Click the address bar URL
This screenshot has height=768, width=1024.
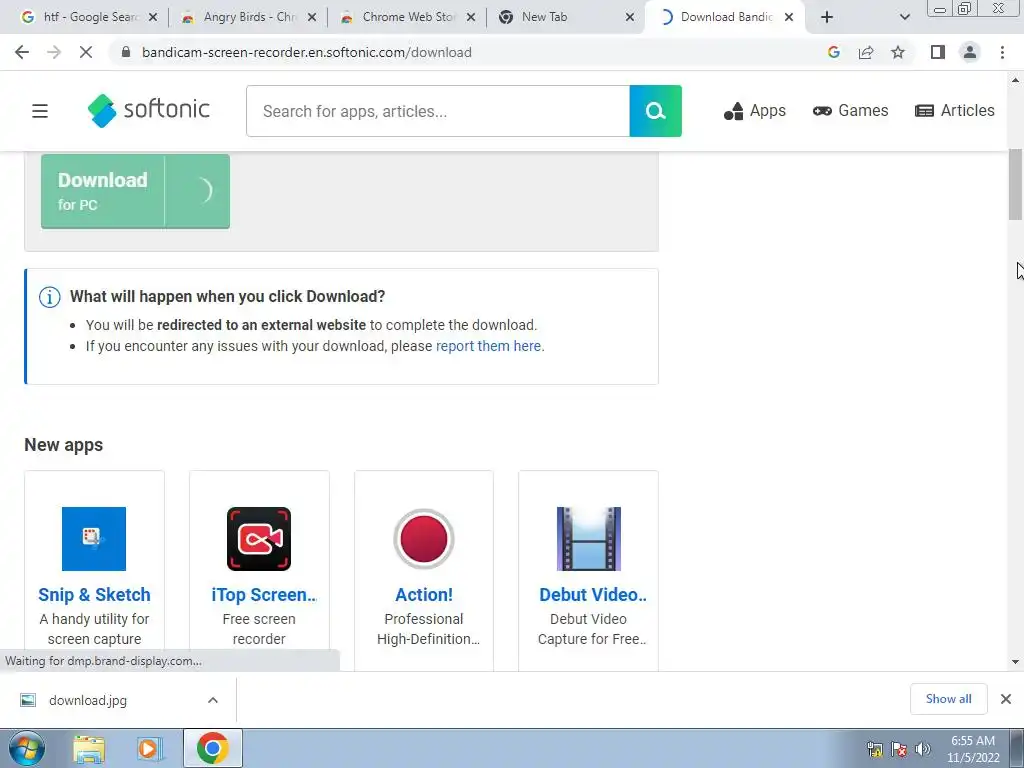pos(306,52)
